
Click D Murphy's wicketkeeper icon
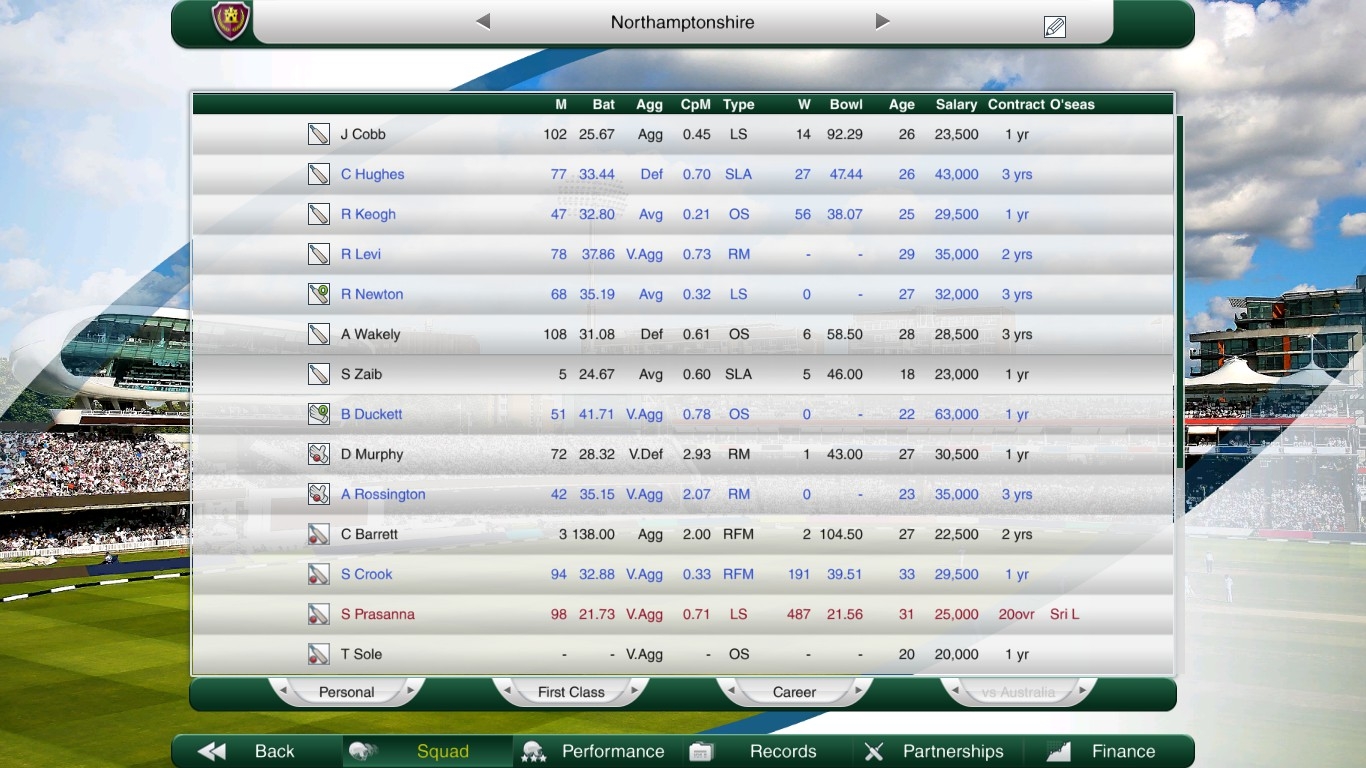point(319,454)
